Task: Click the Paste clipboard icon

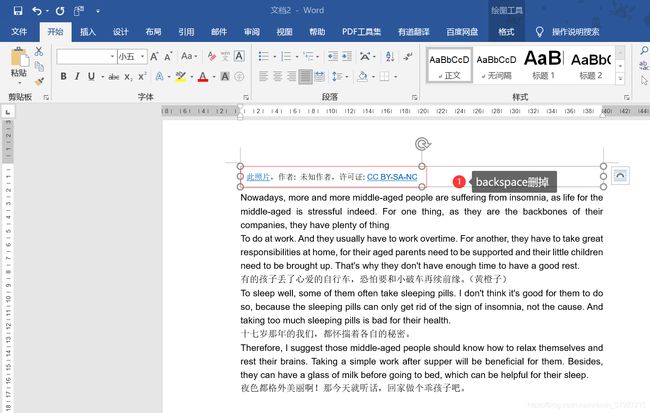Action: pyautogui.click(x=19, y=58)
